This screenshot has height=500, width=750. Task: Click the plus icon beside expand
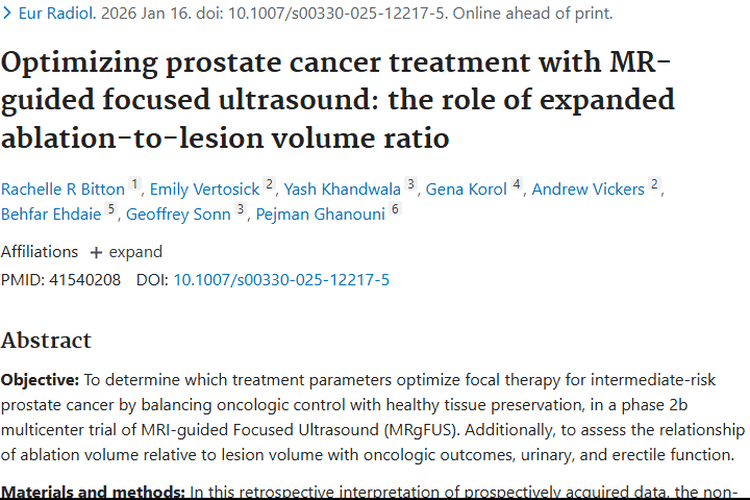point(96,252)
